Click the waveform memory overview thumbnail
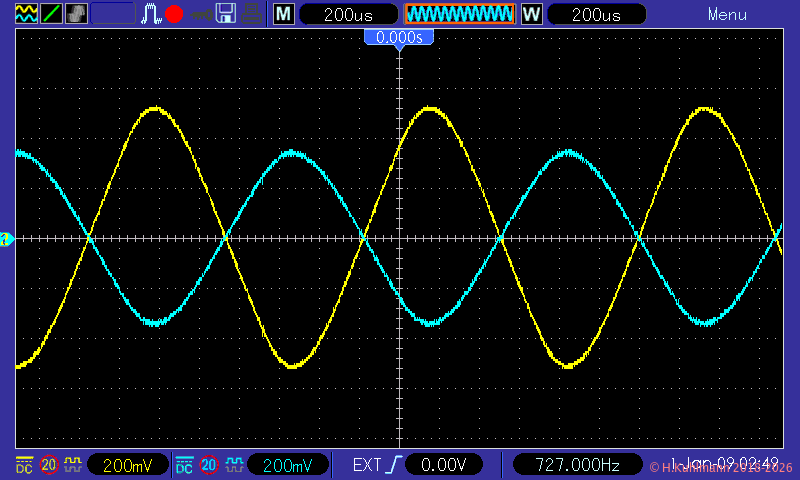800x480 pixels. coord(459,14)
